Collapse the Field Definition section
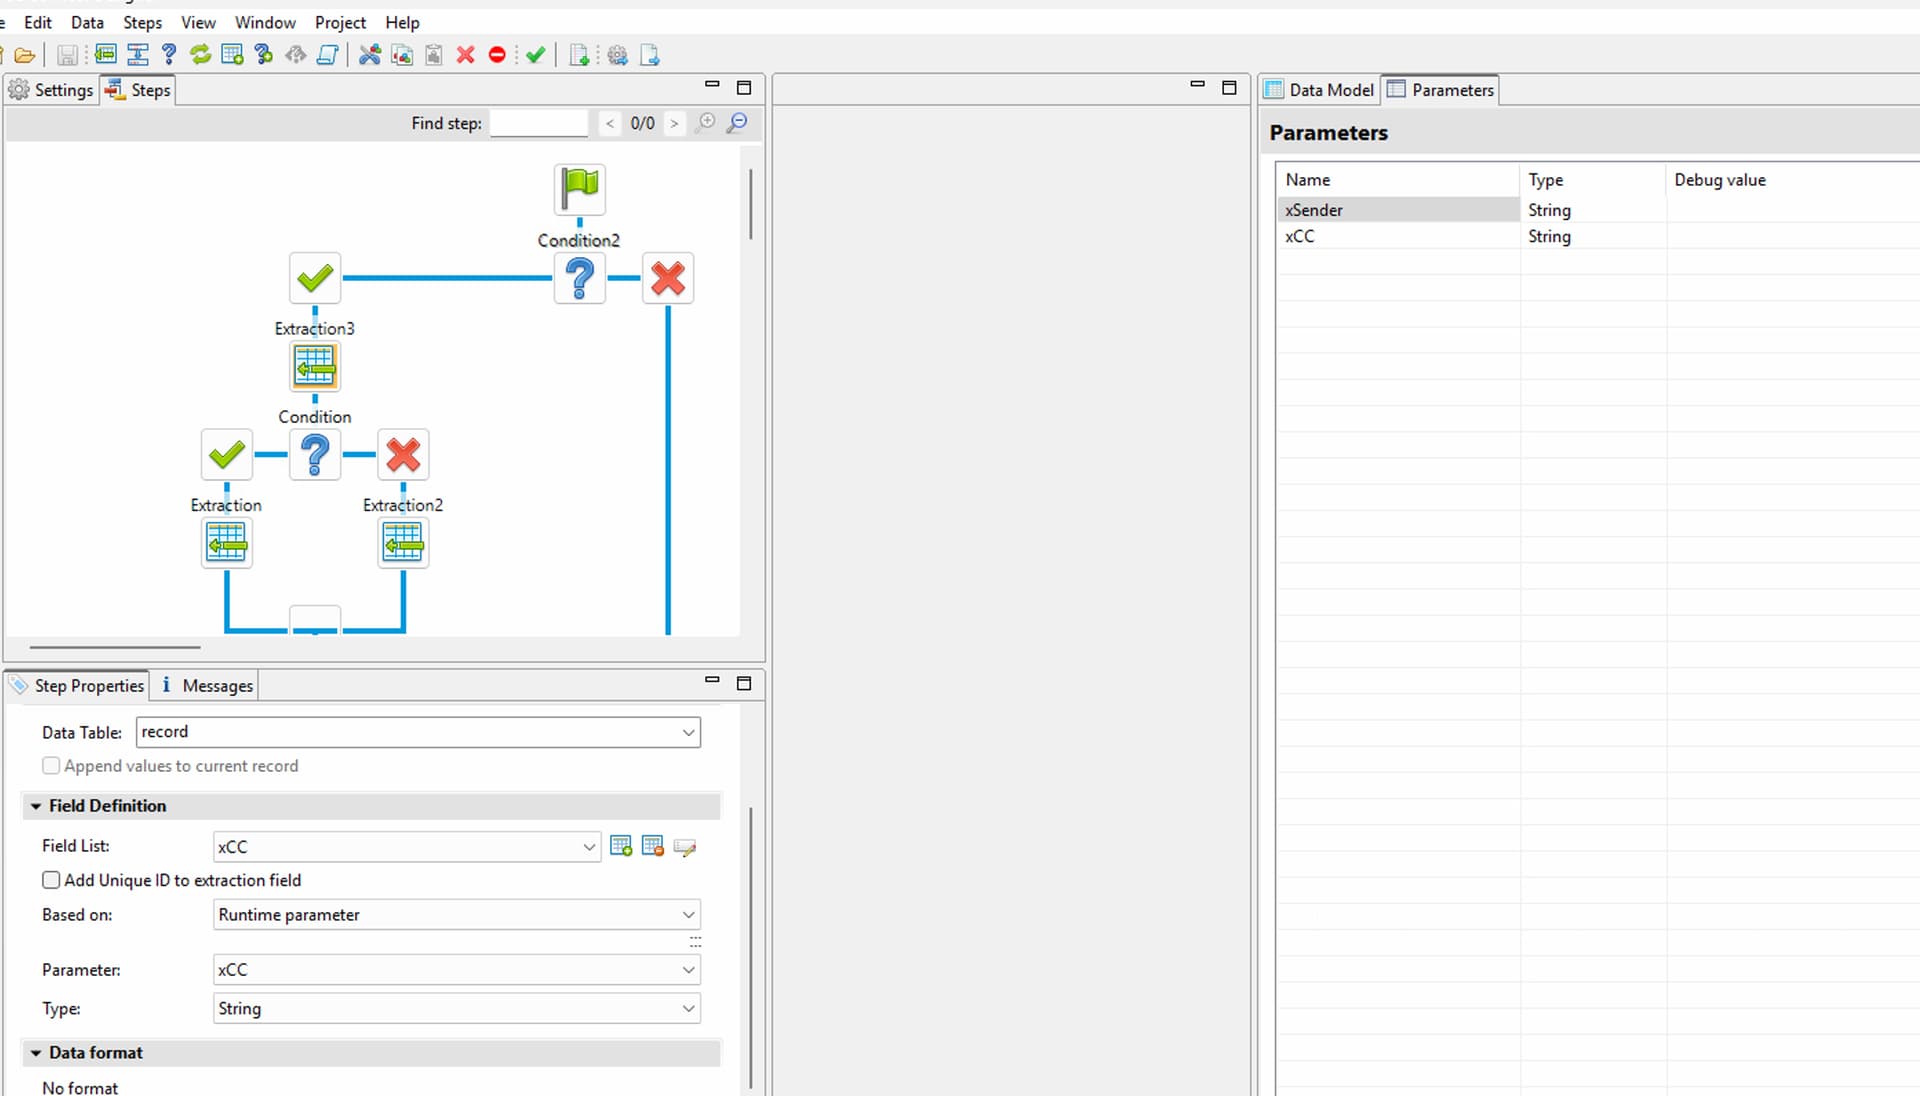Viewport: 1920px width, 1096px height. click(36, 806)
